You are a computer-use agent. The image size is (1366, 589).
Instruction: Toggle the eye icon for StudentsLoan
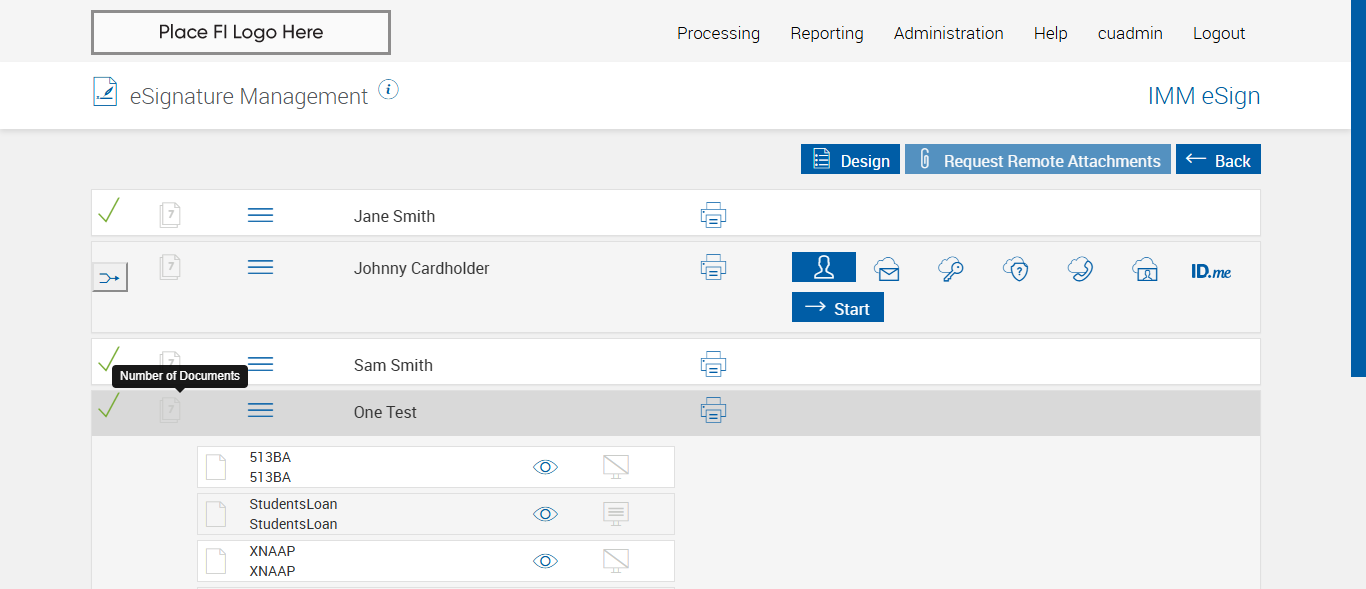(x=545, y=514)
